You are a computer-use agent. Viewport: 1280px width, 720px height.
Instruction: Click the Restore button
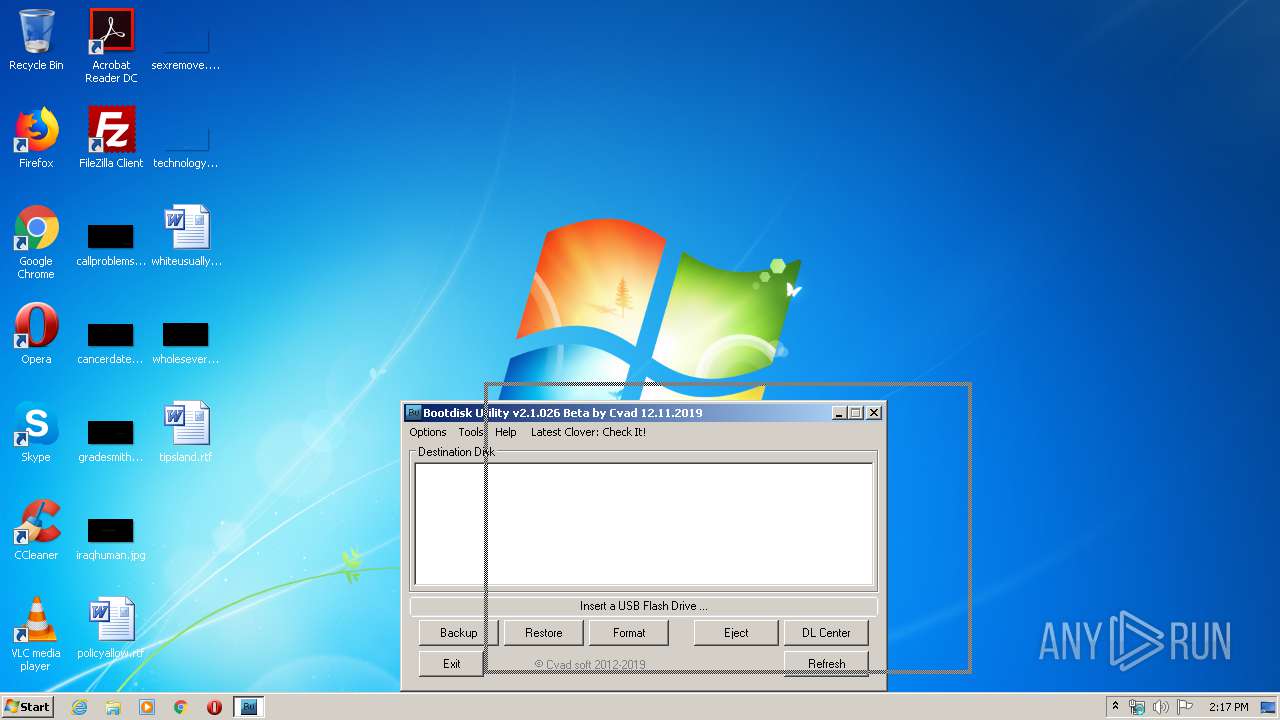coord(543,633)
